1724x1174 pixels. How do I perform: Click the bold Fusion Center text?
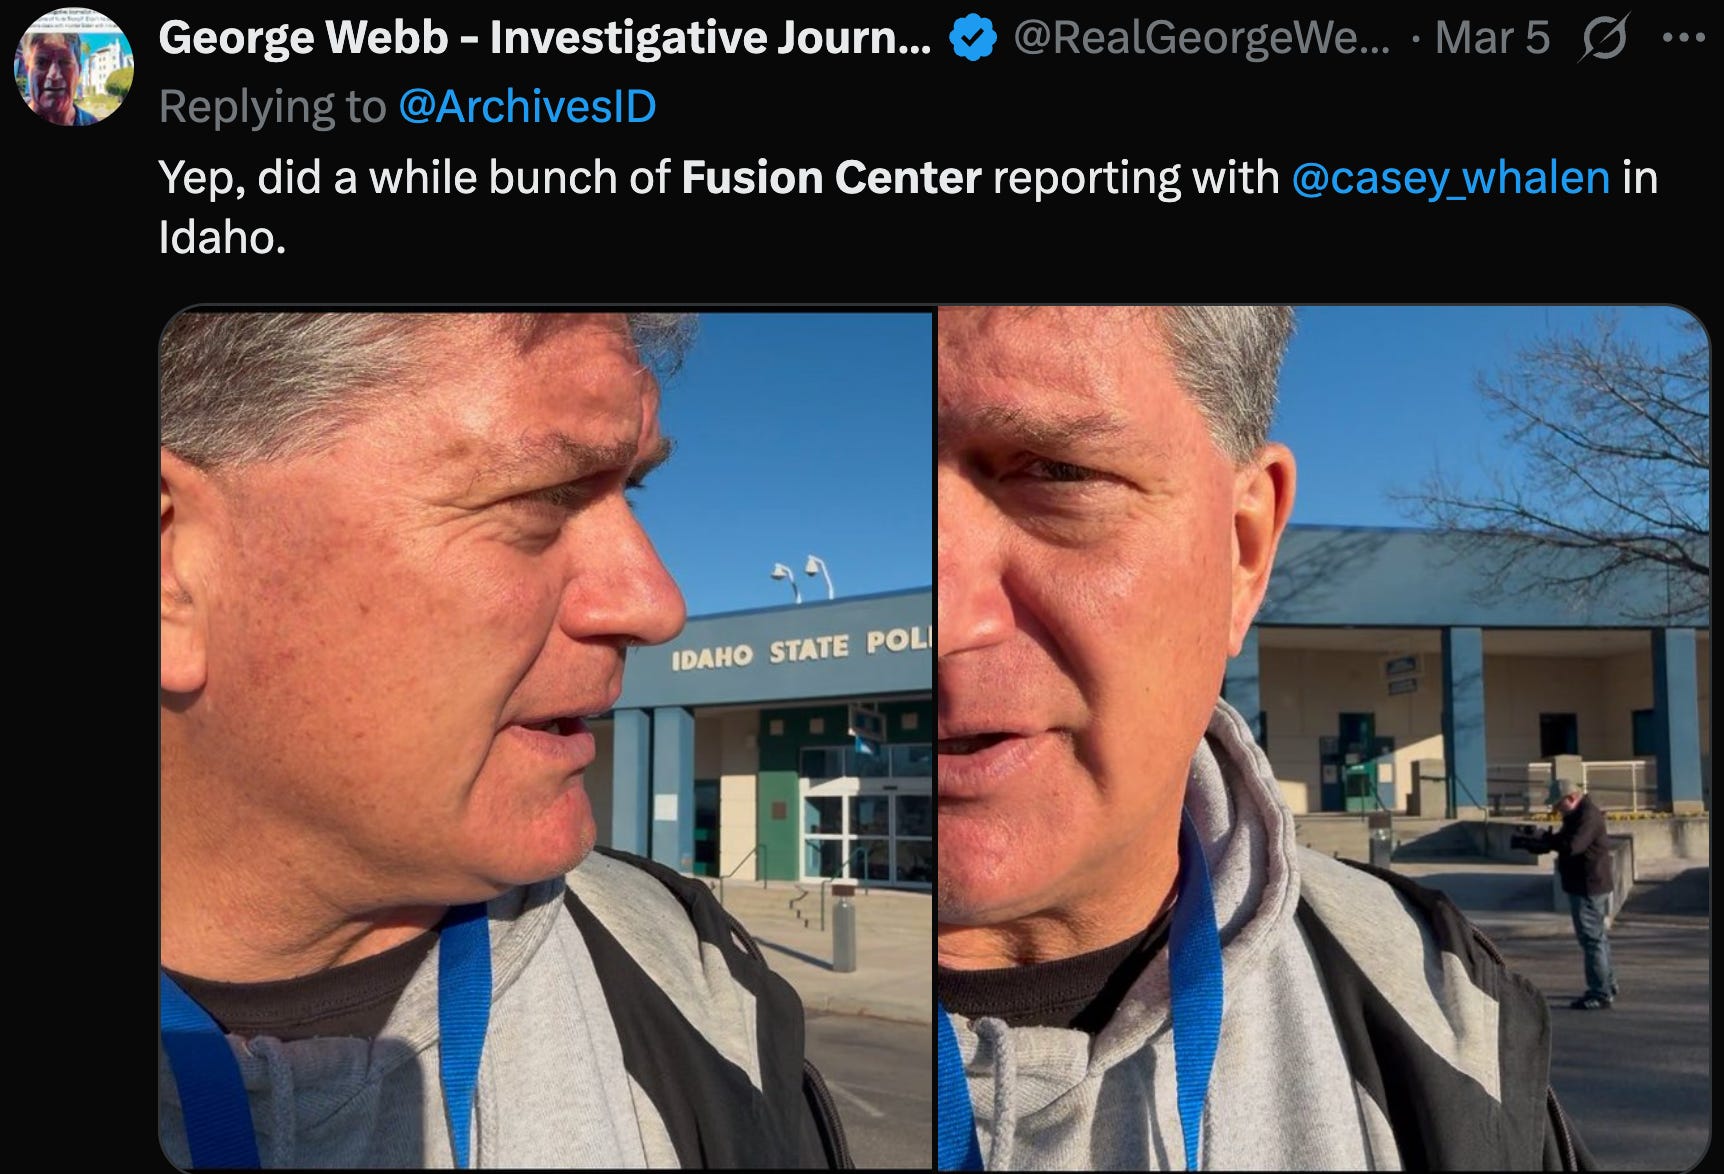click(831, 178)
